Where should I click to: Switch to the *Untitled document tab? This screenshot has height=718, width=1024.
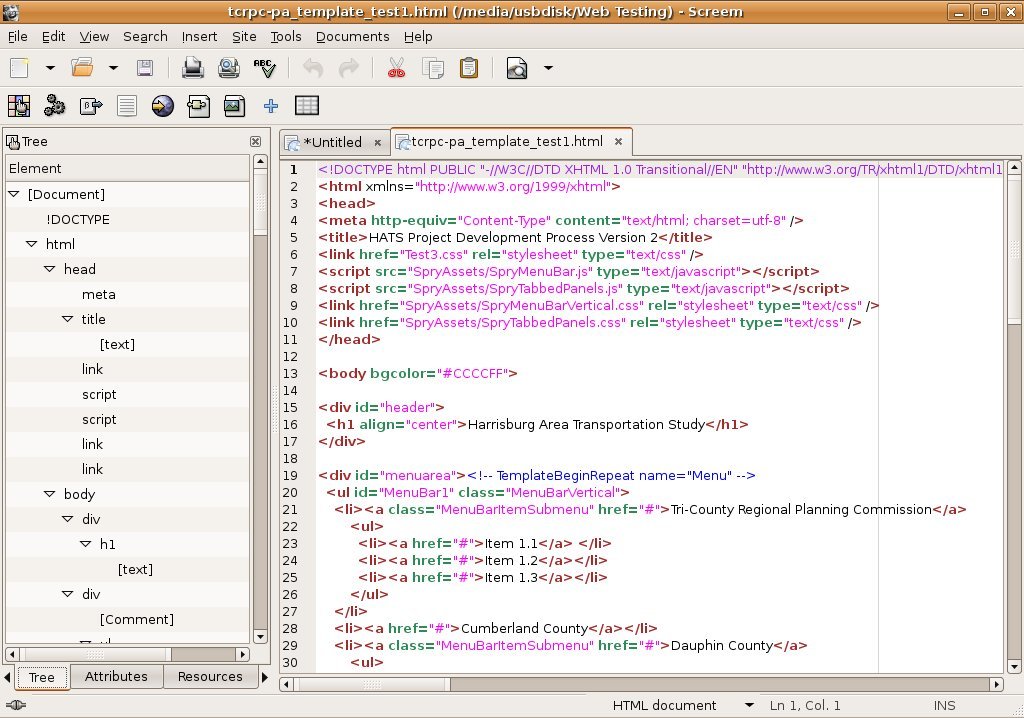pyautogui.click(x=331, y=142)
